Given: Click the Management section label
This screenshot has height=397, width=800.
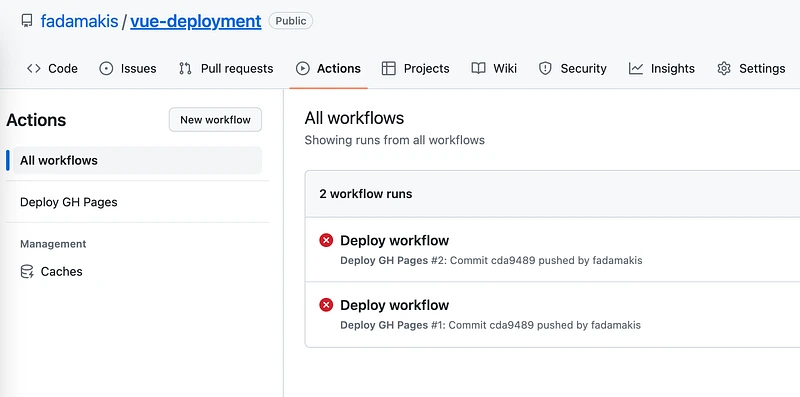Looking at the screenshot, I should (x=53, y=244).
